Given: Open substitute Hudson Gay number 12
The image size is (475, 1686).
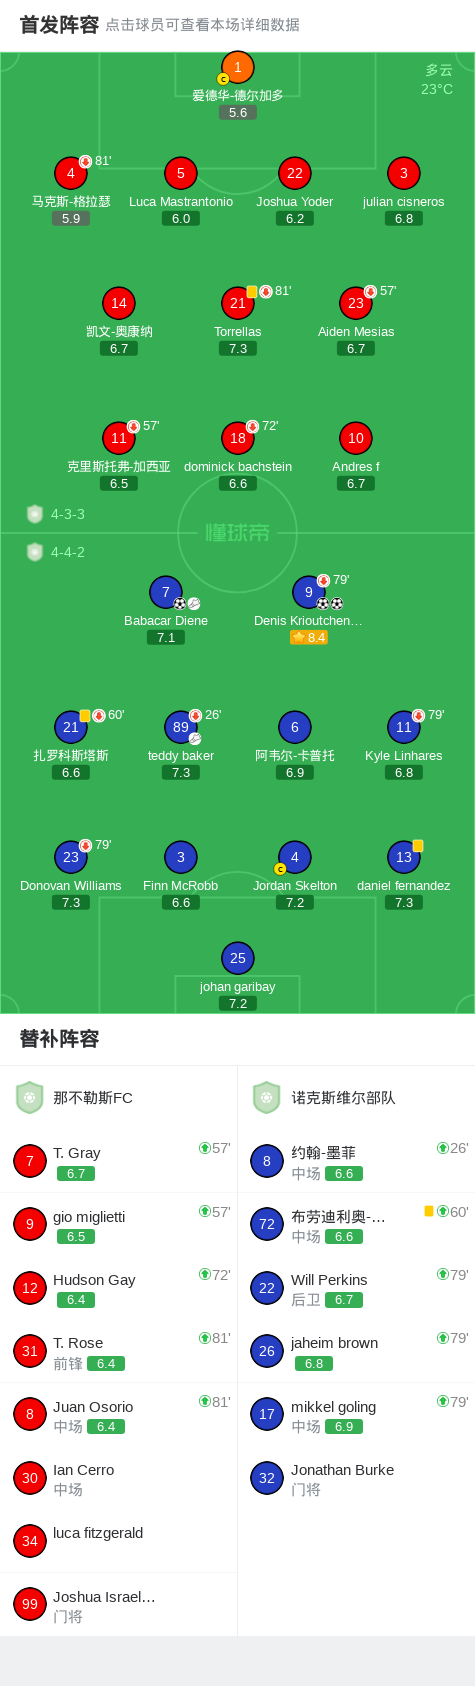Looking at the screenshot, I should click(119, 1288).
